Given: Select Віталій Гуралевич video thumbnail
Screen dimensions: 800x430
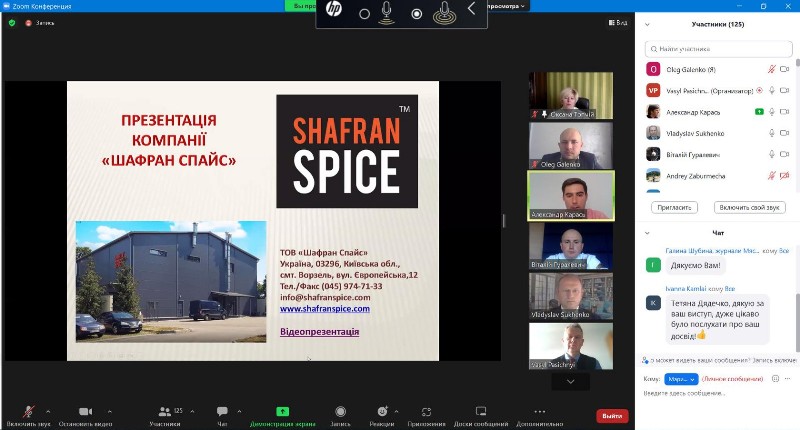Looking at the screenshot, I should (x=570, y=246).
